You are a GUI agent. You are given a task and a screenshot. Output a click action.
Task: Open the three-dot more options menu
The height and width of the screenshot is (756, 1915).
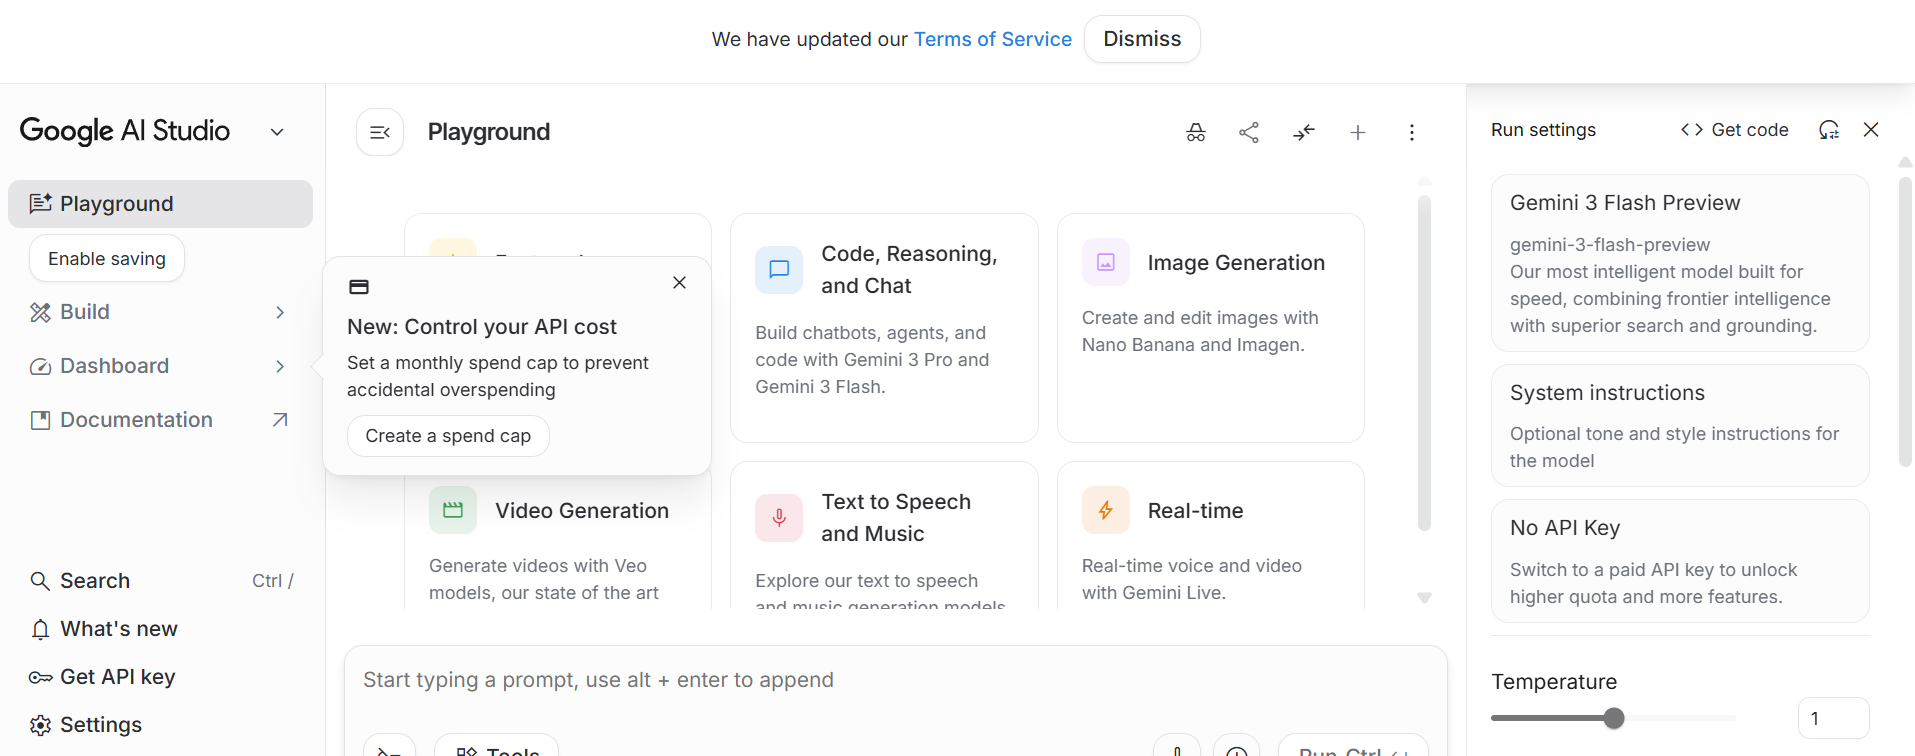pos(1412,132)
